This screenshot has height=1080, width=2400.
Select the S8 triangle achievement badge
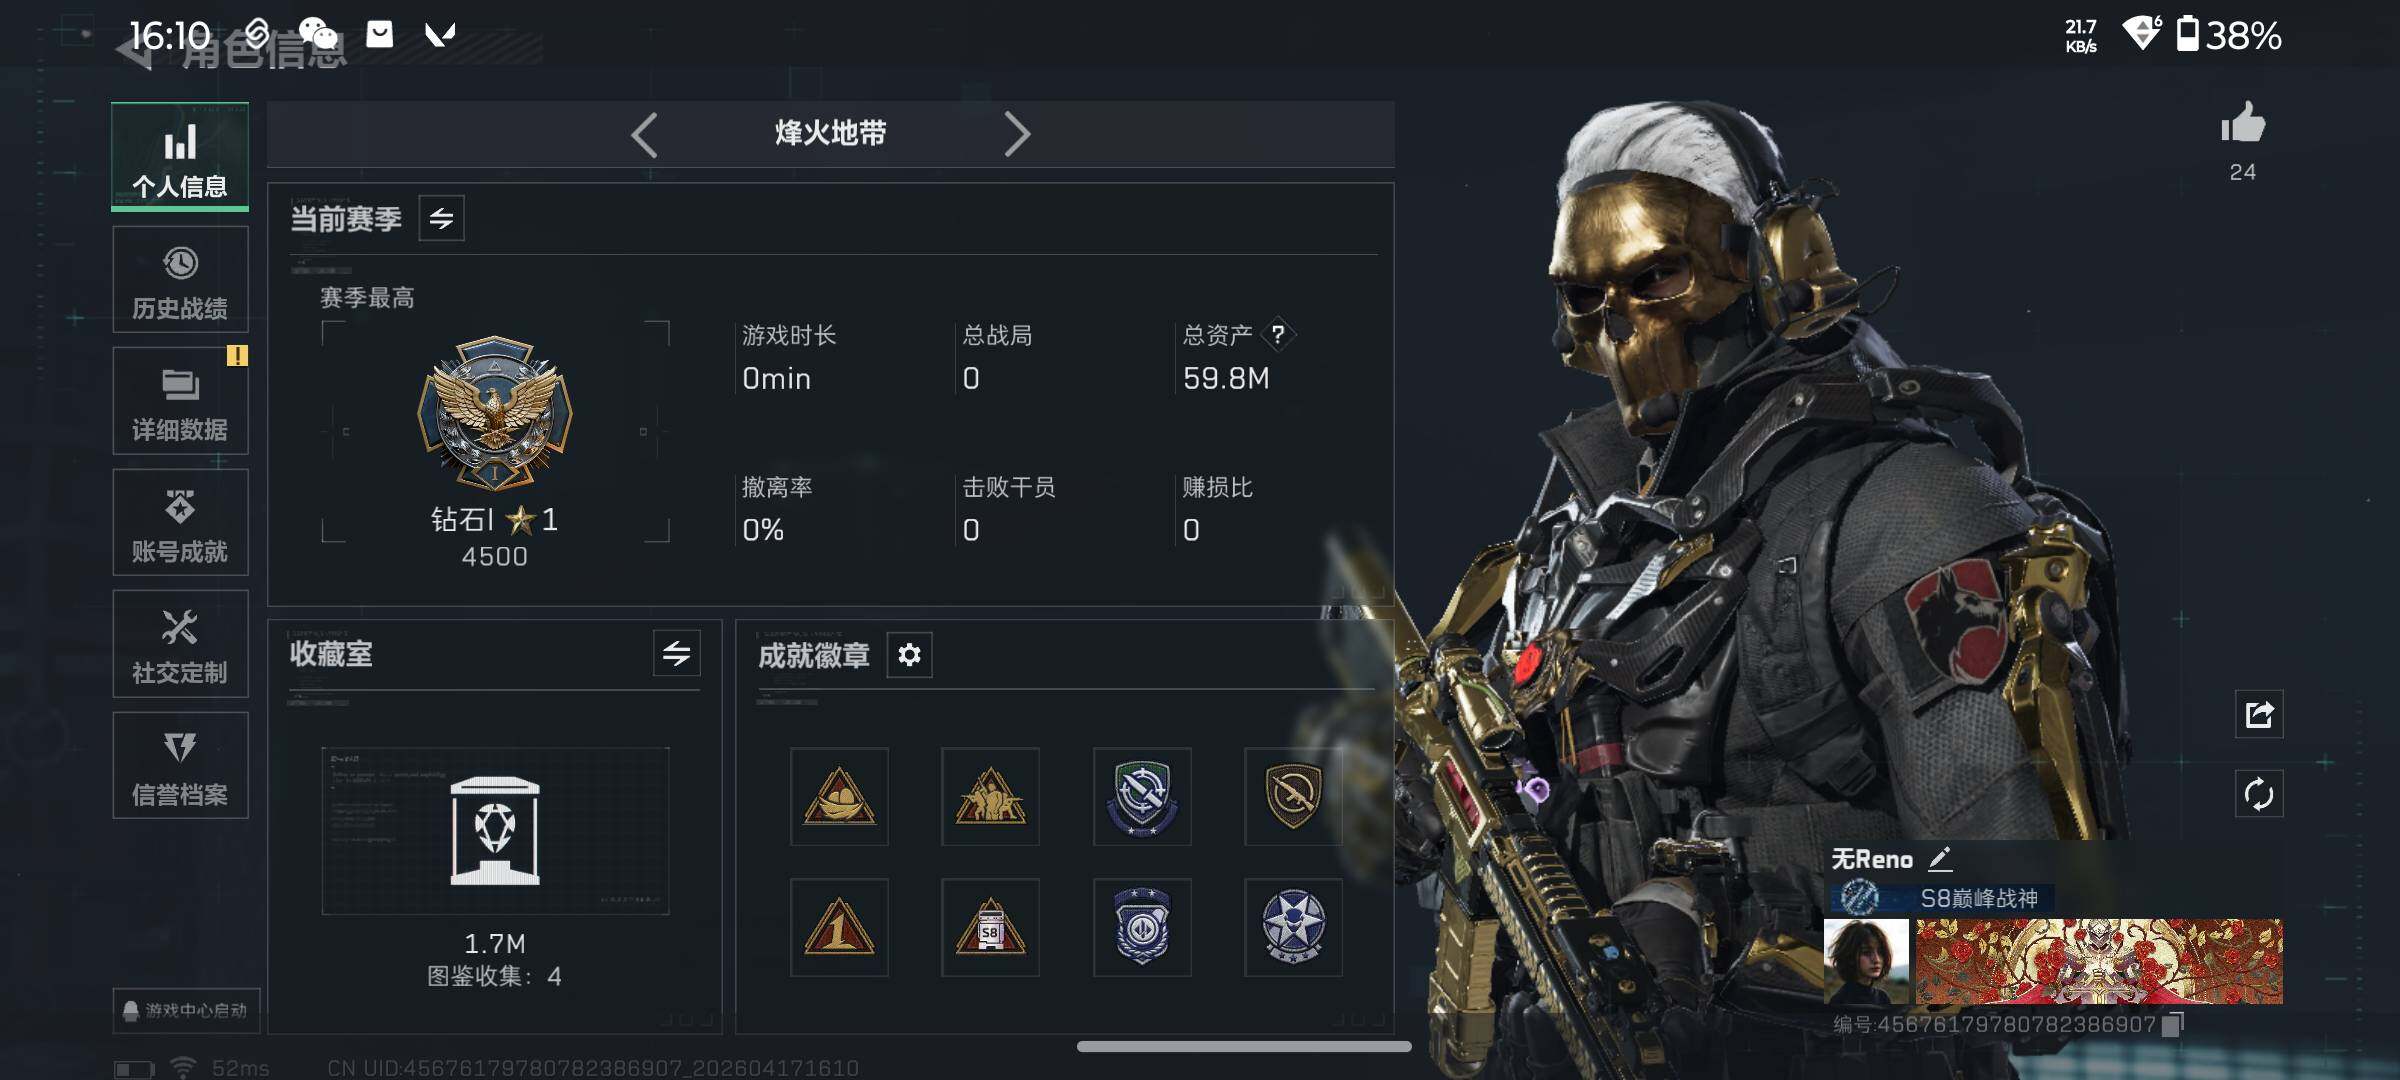click(990, 928)
